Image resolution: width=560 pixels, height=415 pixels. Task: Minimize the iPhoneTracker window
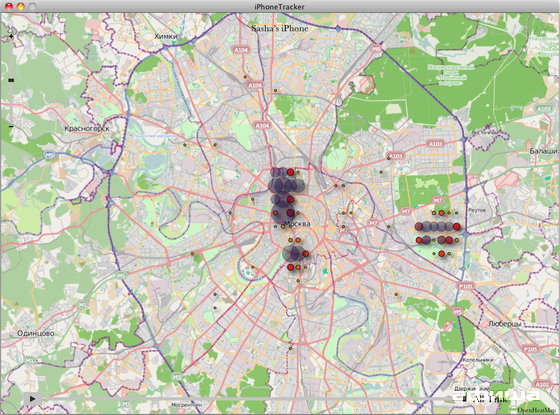point(21,6)
